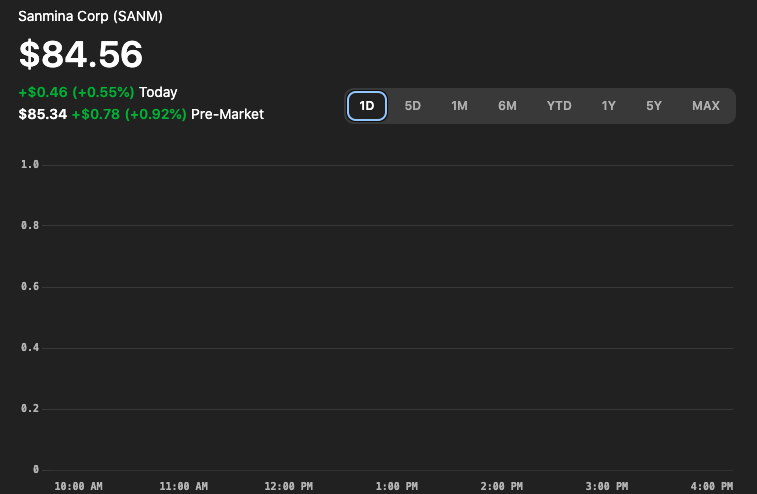
Task: Select the YTD range tab
Action: pos(559,106)
